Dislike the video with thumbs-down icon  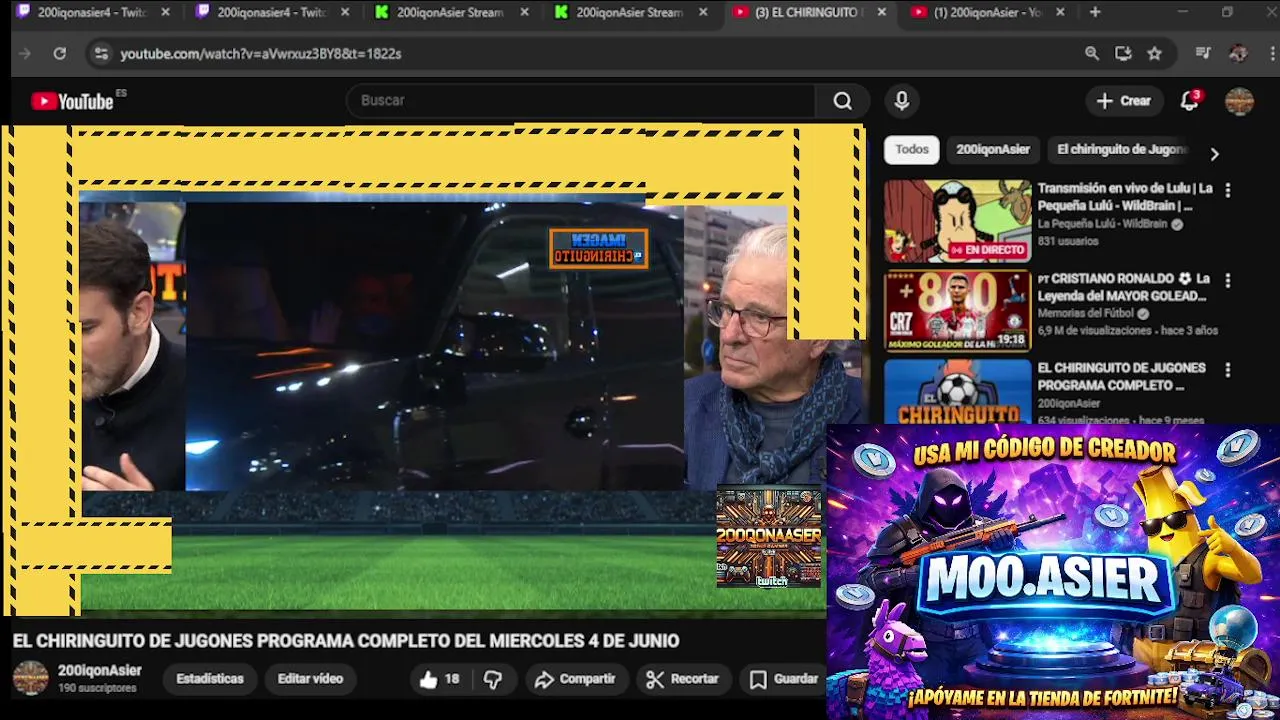click(493, 679)
